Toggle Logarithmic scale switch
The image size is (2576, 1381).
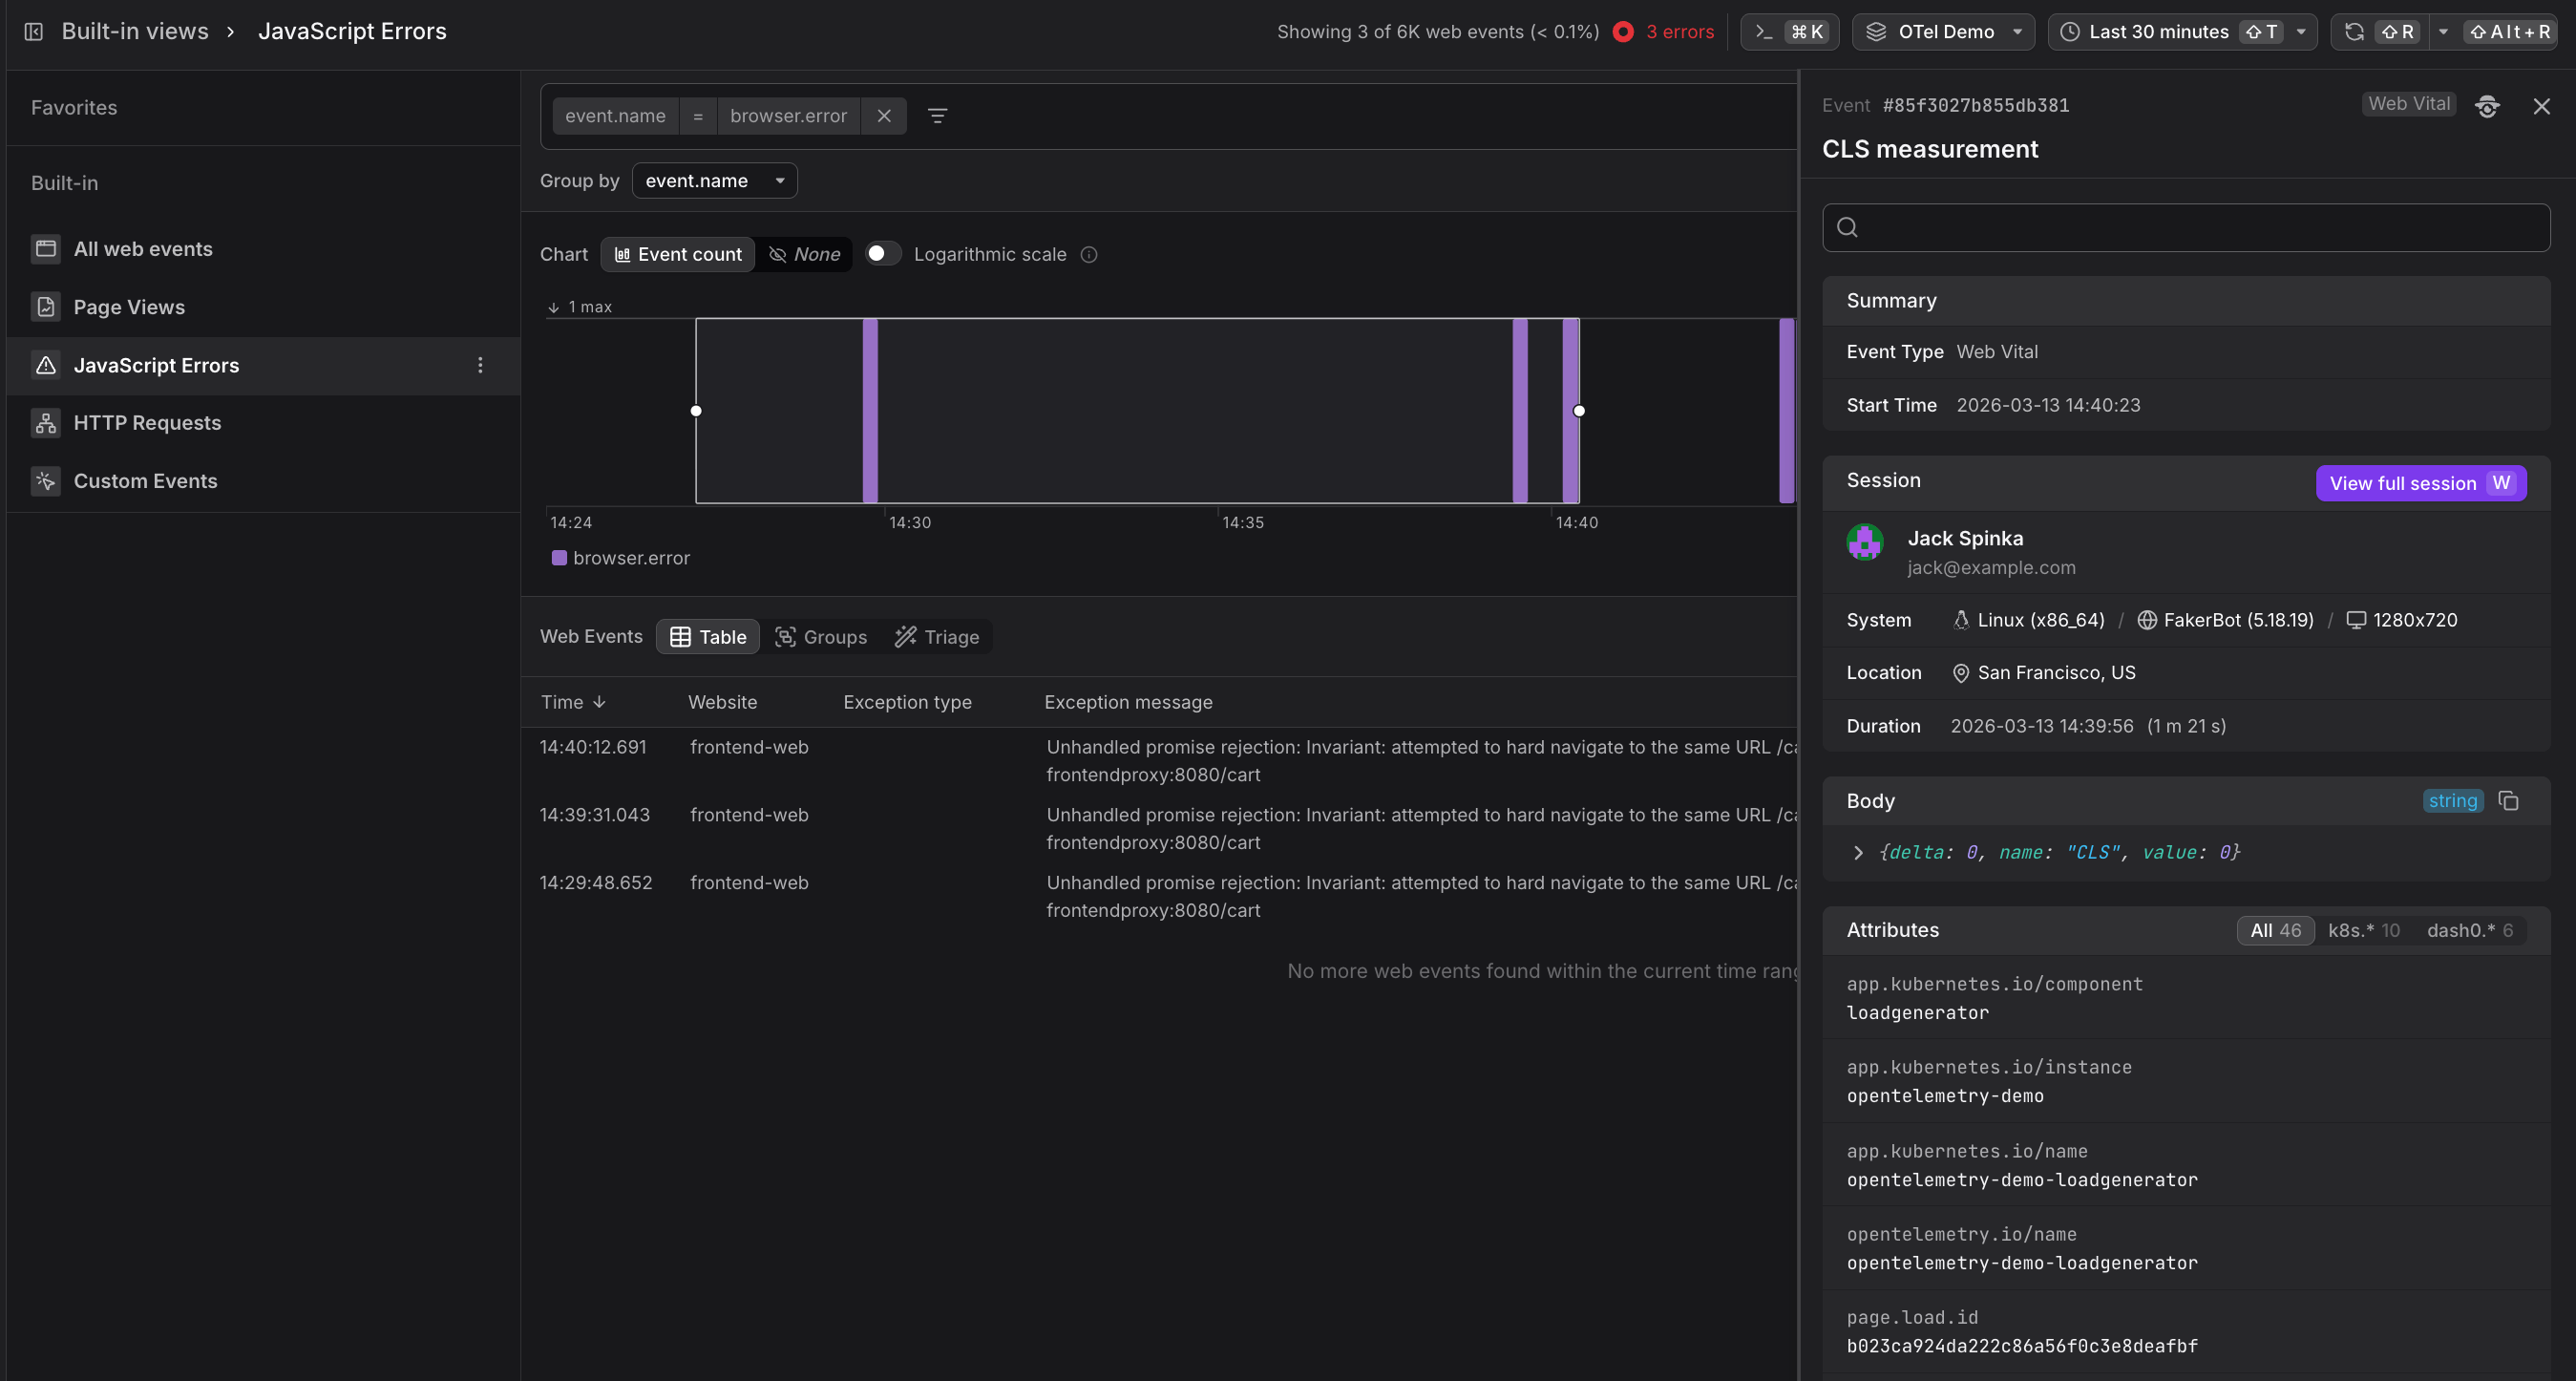click(881, 254)
